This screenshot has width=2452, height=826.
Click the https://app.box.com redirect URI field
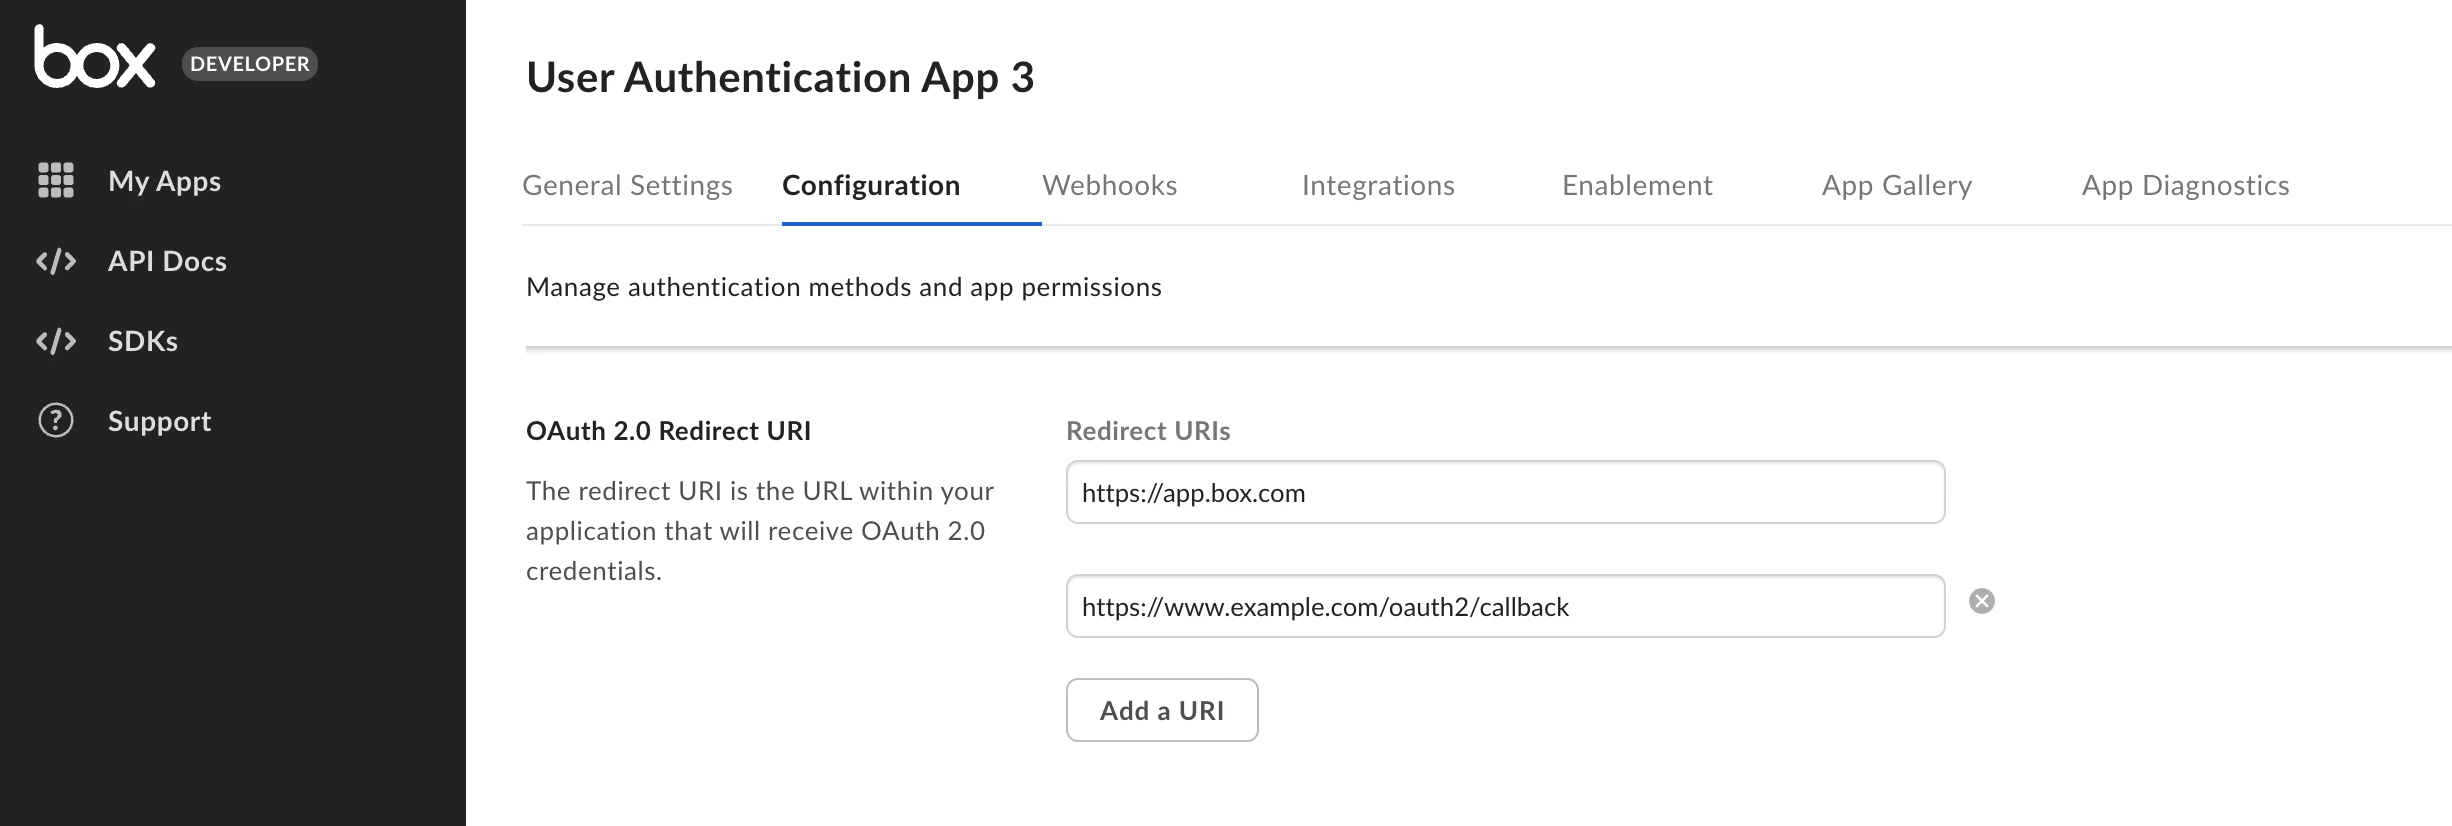[1505, 492]
